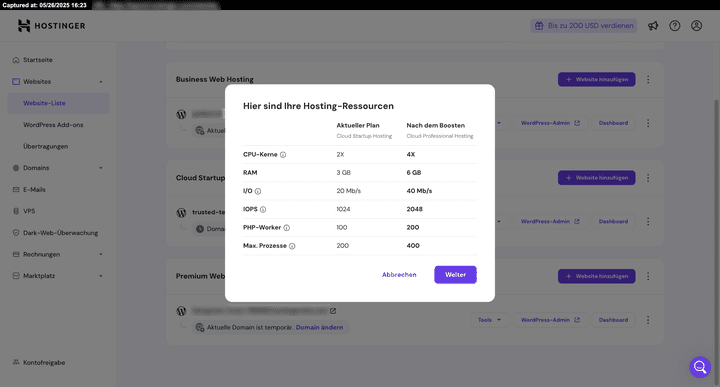Click the gift icon in earn banner
720x387 pixels.
[539, 26]
